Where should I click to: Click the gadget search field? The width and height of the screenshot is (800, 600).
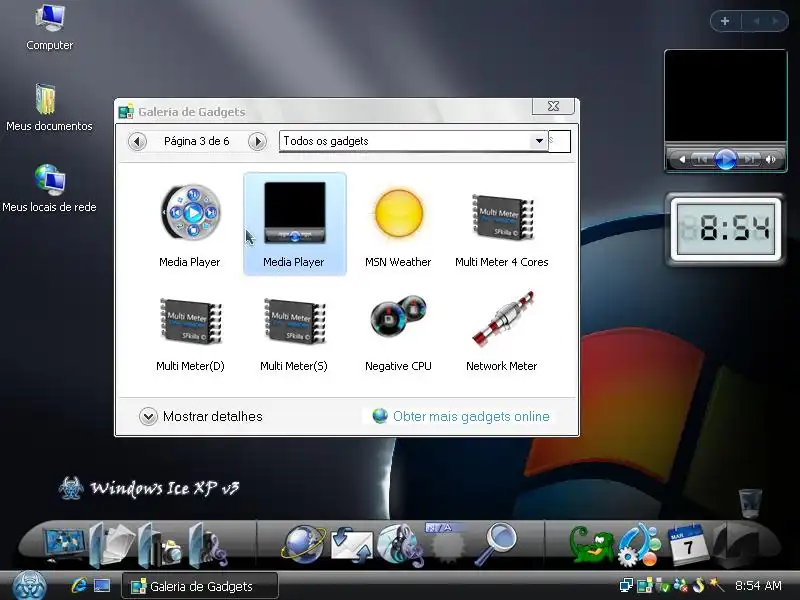click(x=560, y=141)
